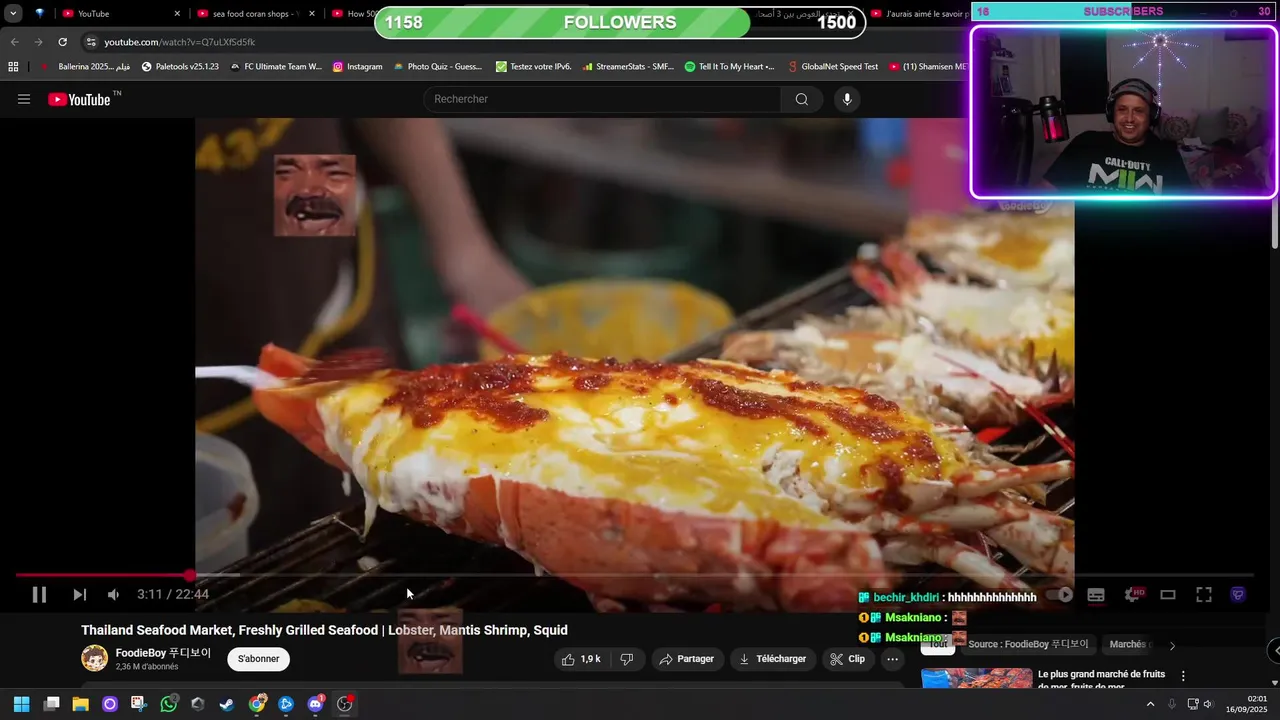Open the FoodieBoy channel name link
The image size is (1280, 720).
click(163, 653)
